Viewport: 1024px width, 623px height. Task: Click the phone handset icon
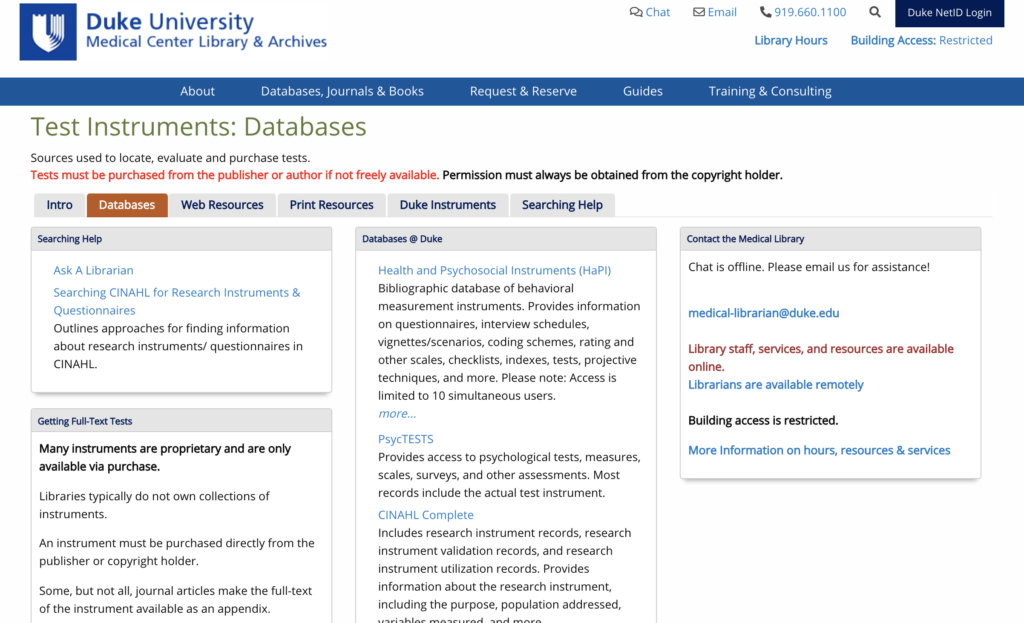[765, 12]
